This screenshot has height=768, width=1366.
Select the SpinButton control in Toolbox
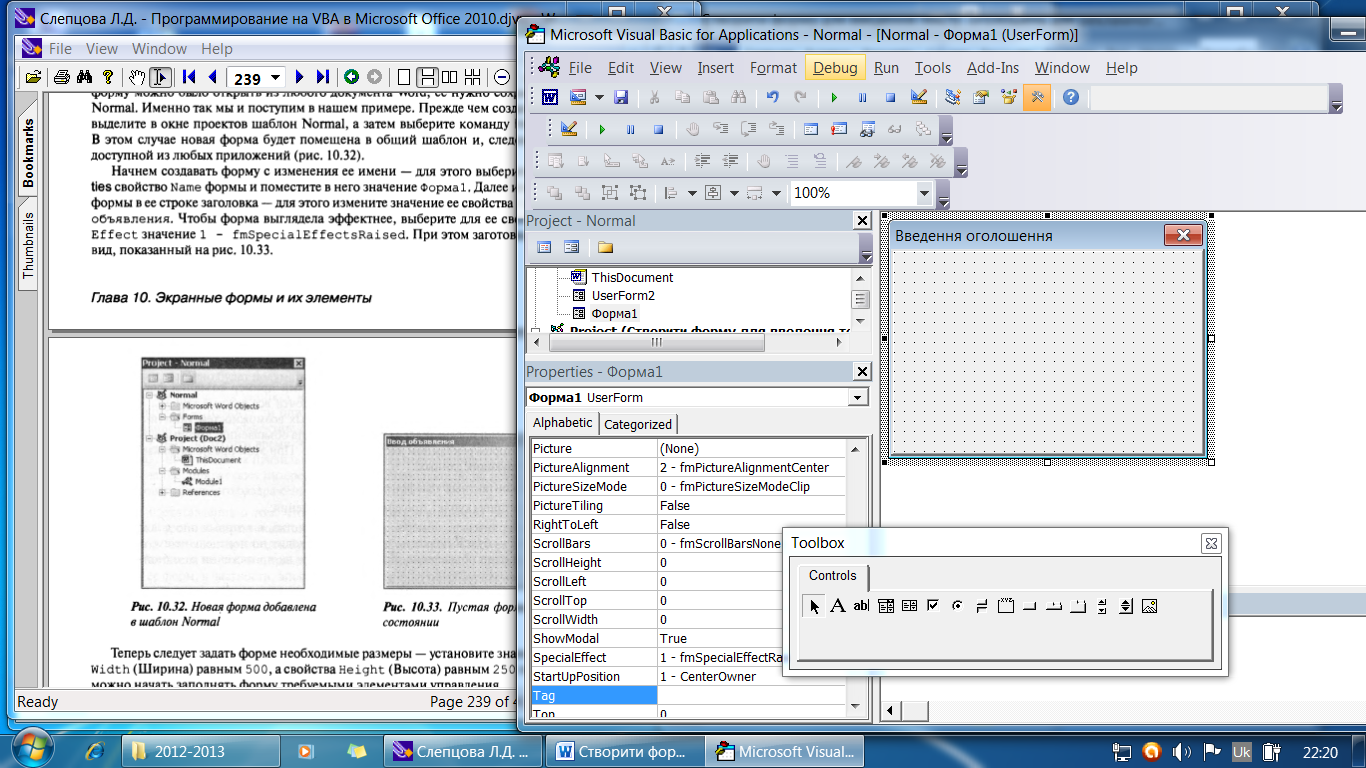[1125, 605]
